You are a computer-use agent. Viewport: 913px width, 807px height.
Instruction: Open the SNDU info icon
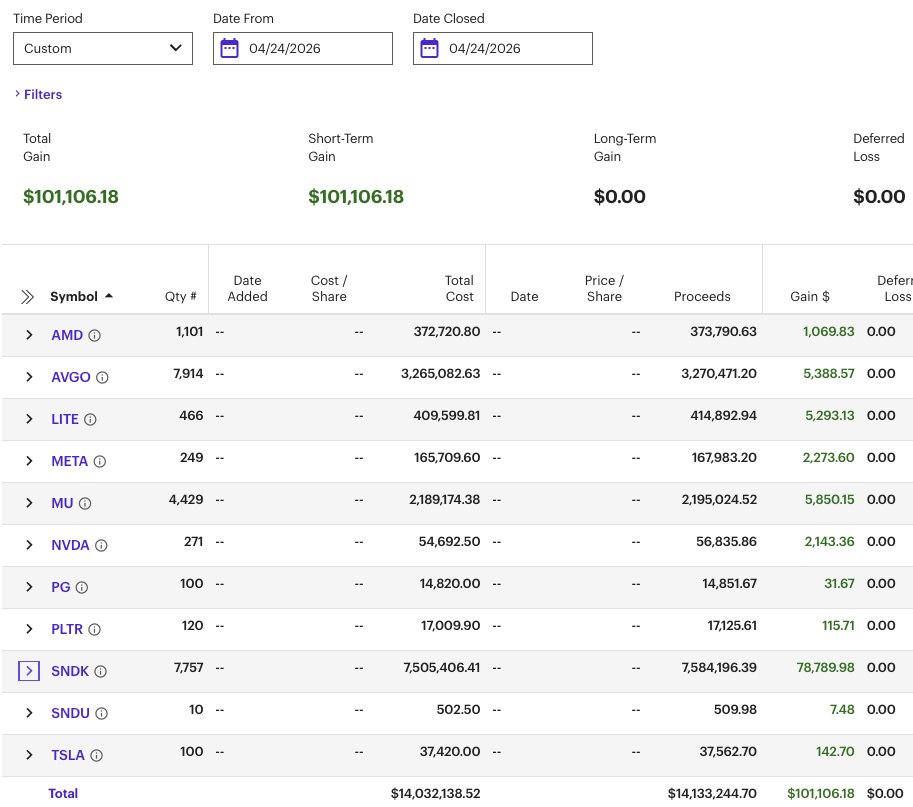(x=101, y=713)
